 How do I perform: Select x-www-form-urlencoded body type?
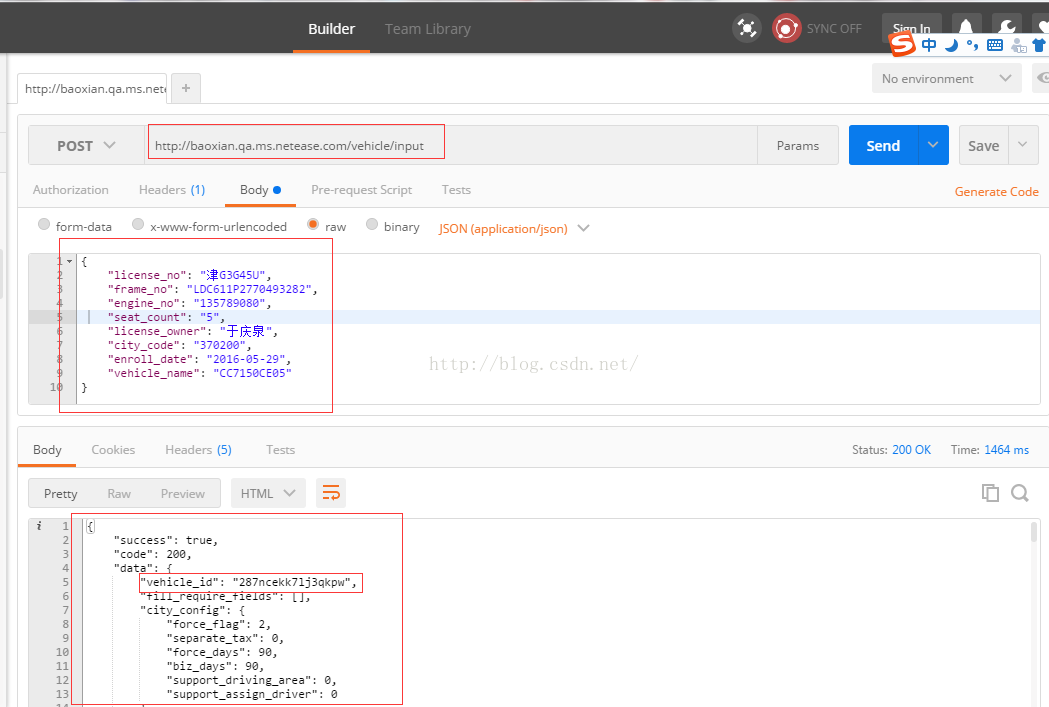[138, 224]
